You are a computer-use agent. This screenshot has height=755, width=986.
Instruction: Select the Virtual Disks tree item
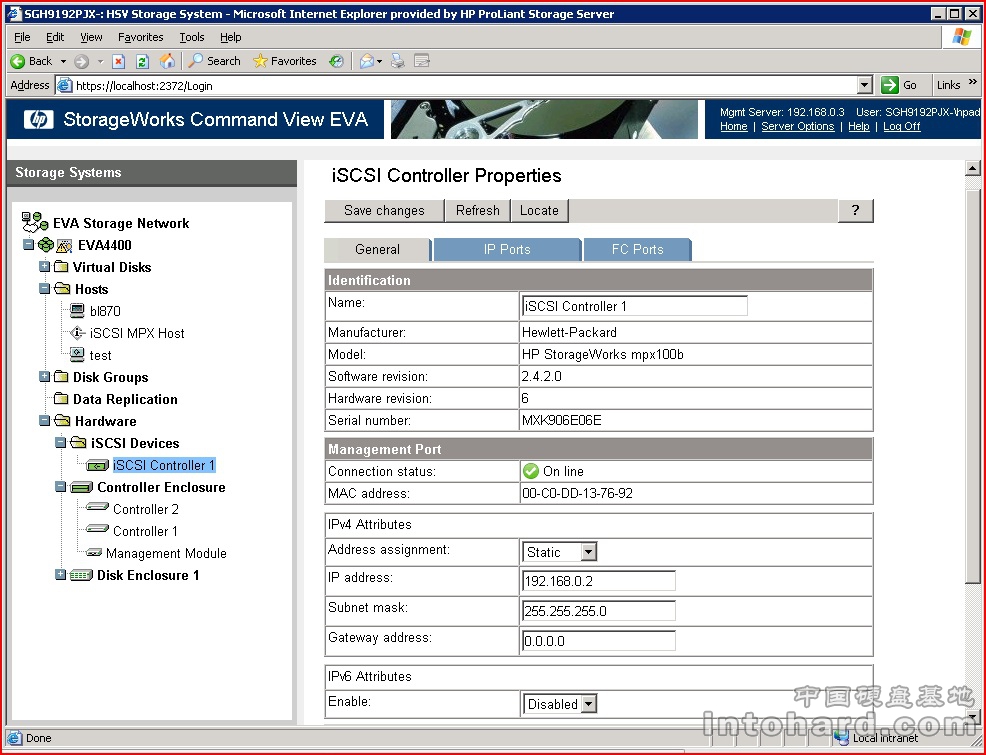(112, 267)
